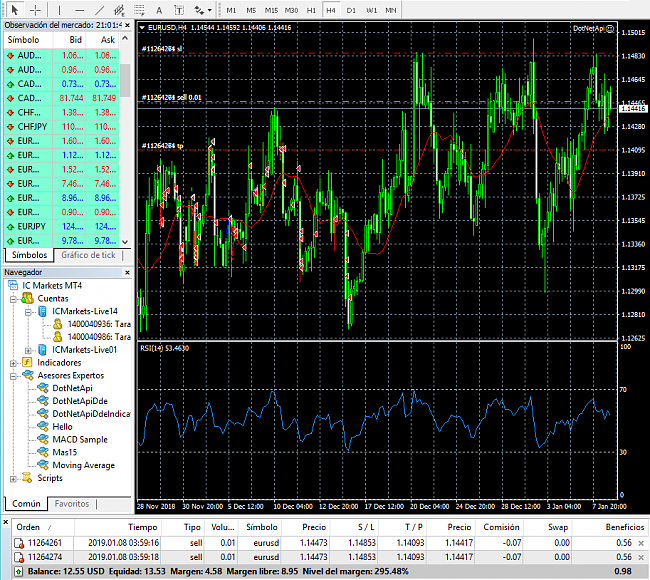Switch chart to W1 timeframe
The height and width of the screenshot is (580, 650).
pos(371,10)
